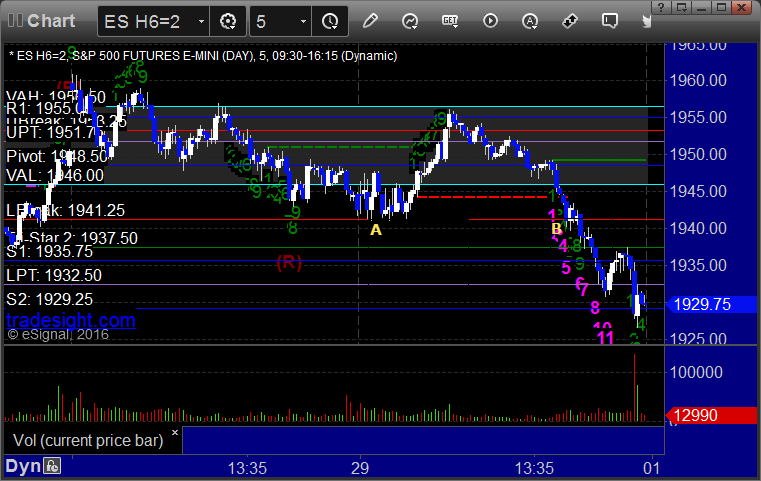Screen dimensions: 761x481
Task: Click the window options dropdown icon
Action: point(681,7)
